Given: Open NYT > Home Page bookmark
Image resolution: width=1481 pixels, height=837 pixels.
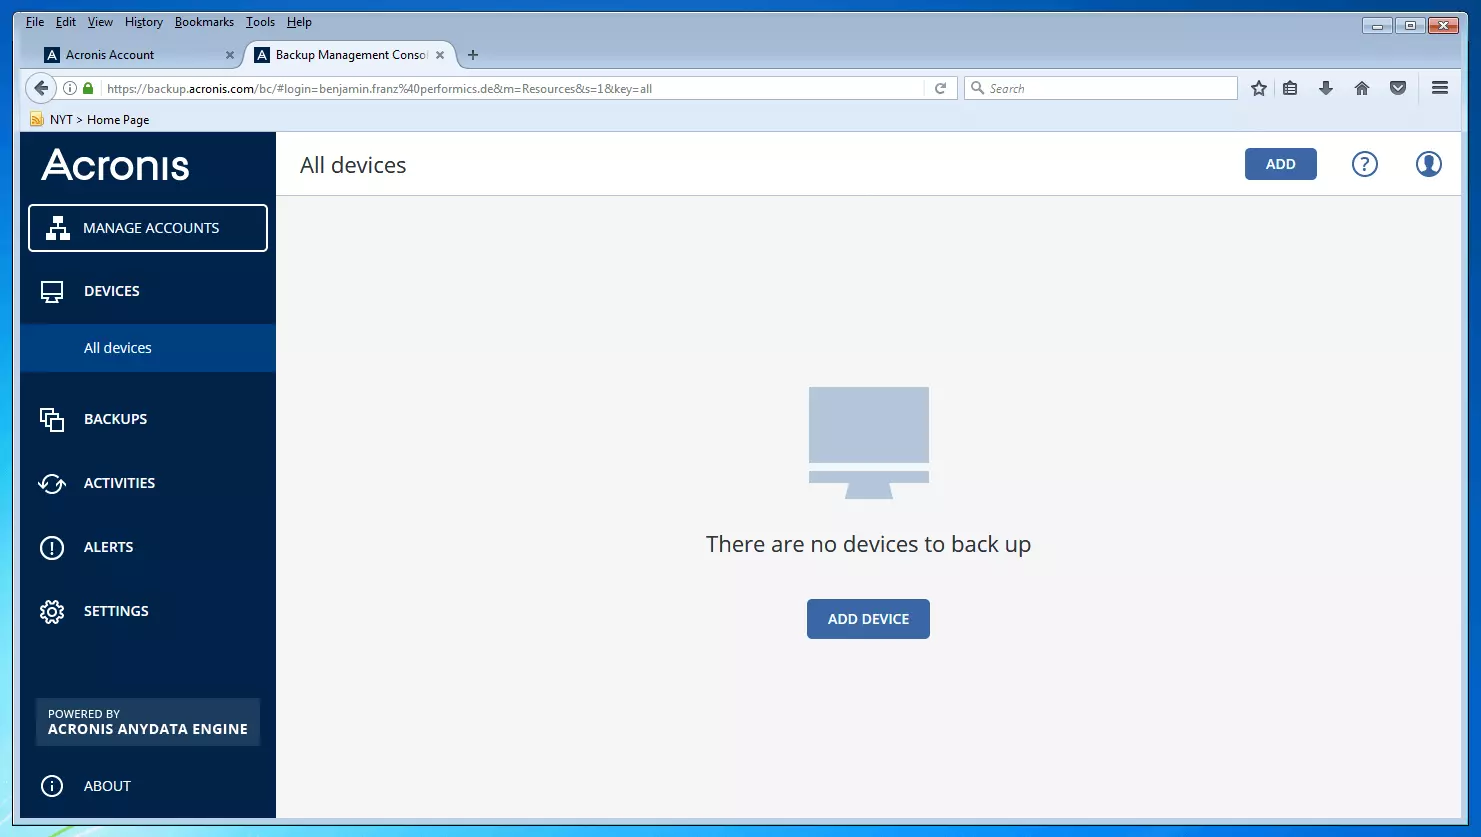Looking at the screenshot, I should 90,119.
